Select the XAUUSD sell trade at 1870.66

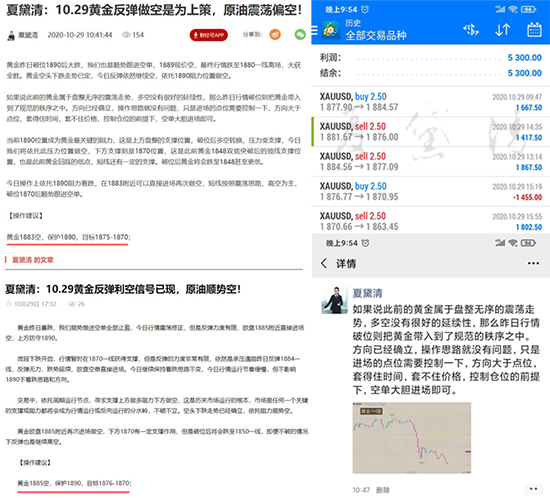(430, 221)
